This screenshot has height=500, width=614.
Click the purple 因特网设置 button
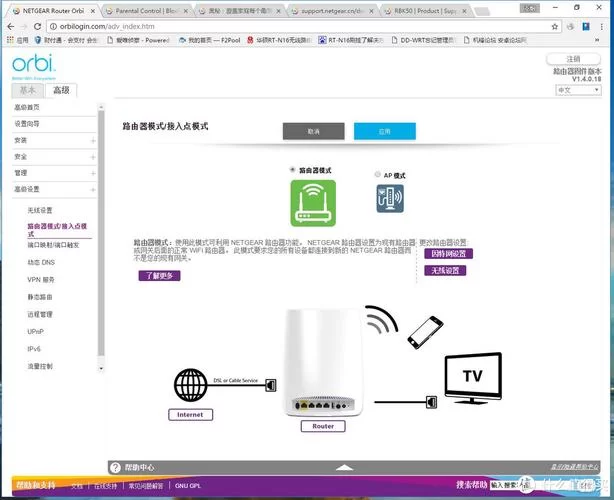coord(448,254)
